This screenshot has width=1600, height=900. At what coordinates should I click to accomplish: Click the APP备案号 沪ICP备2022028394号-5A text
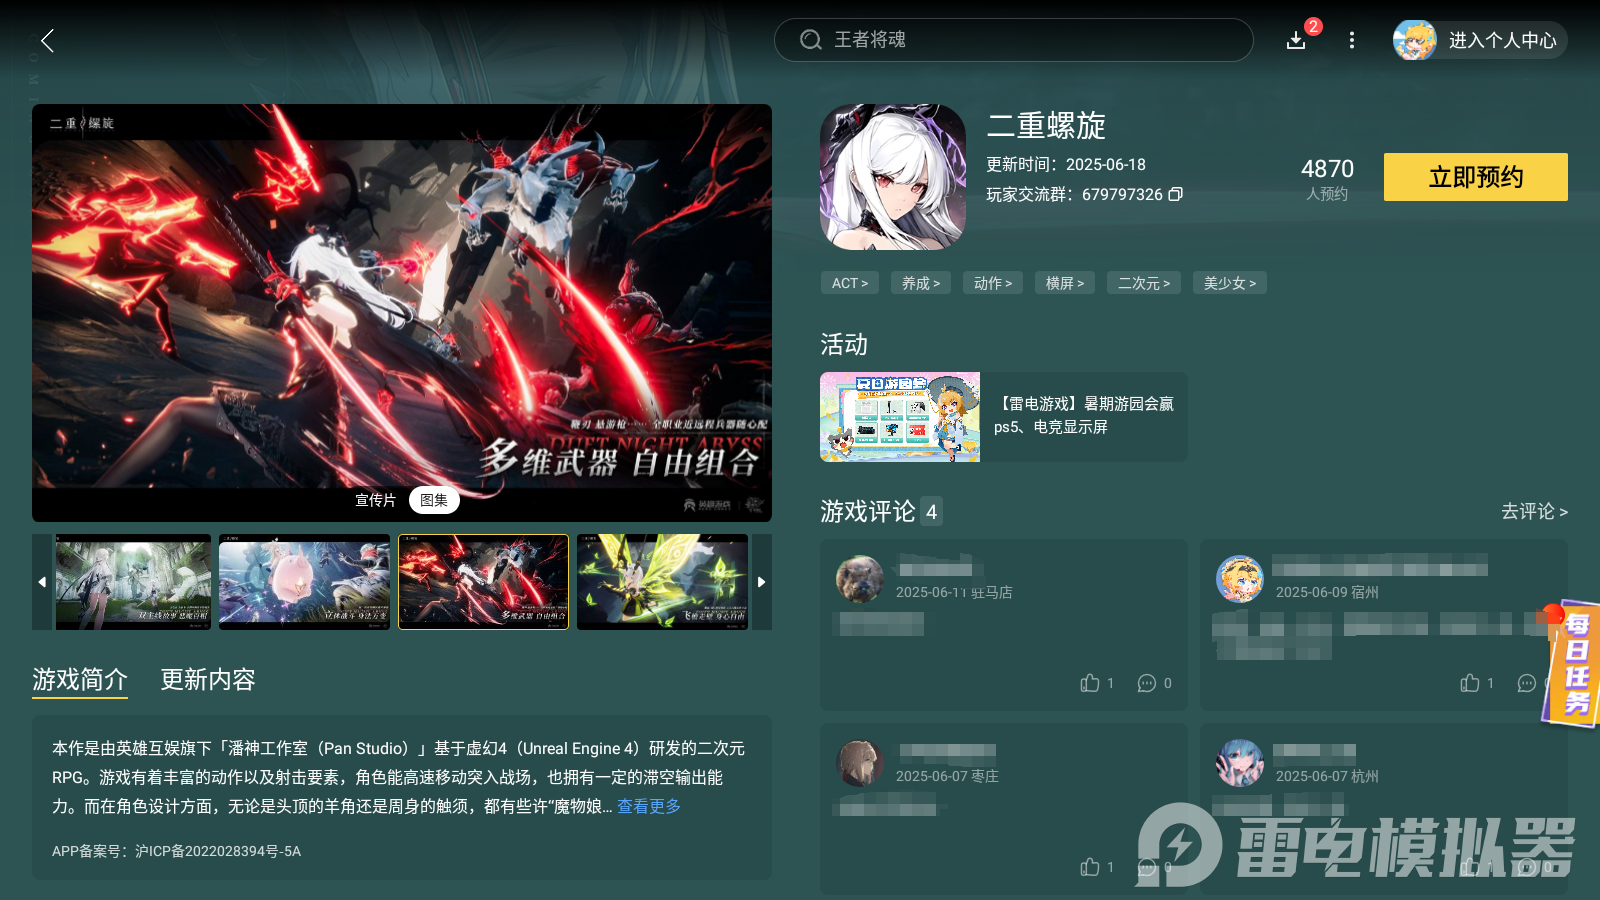point(176,851)
